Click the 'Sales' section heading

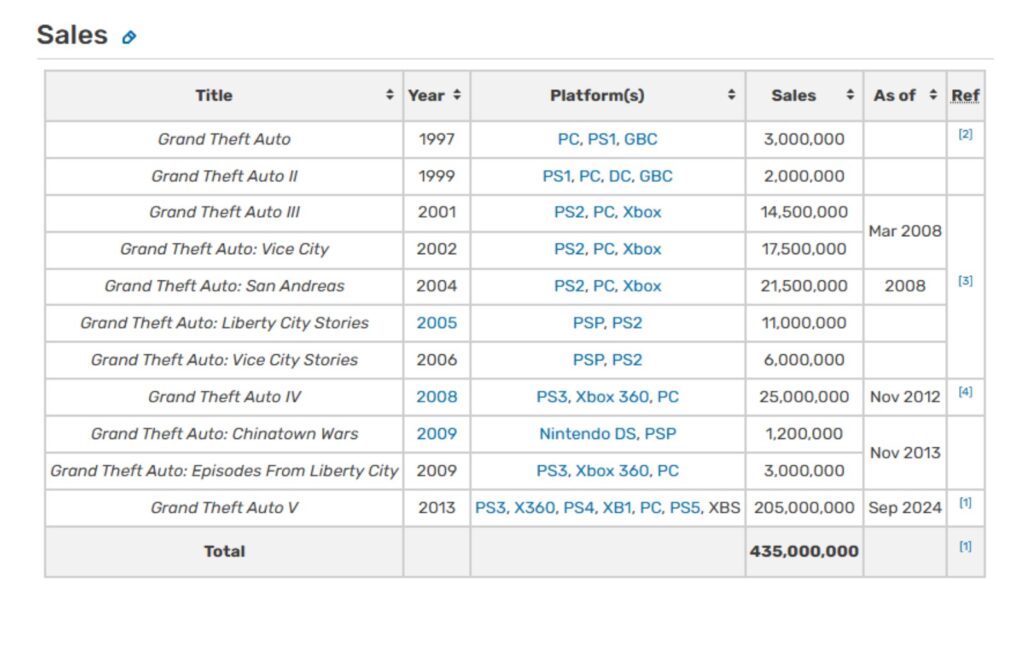tap(72, 35)
